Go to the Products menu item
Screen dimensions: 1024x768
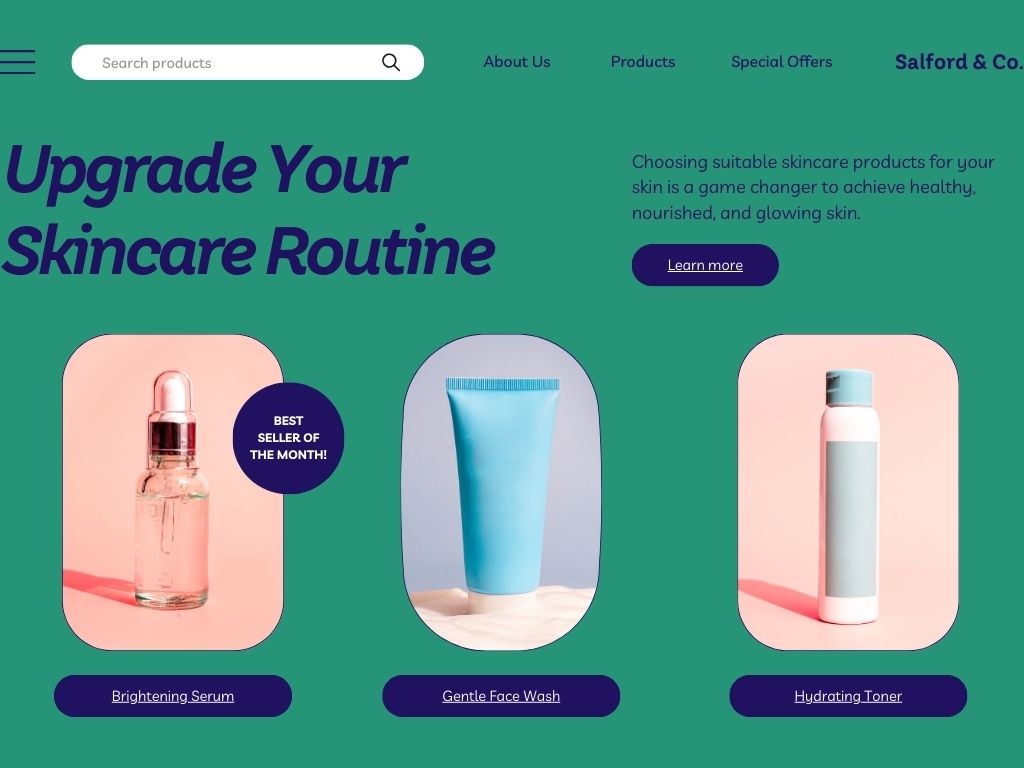click(643, 62)
